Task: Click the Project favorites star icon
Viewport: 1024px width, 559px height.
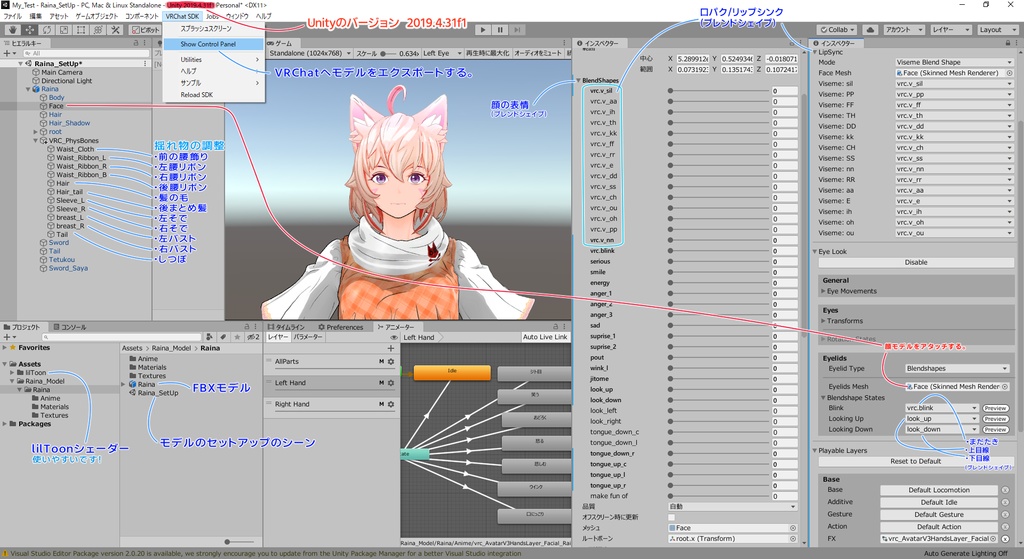Action: click(x=236, y=337)
